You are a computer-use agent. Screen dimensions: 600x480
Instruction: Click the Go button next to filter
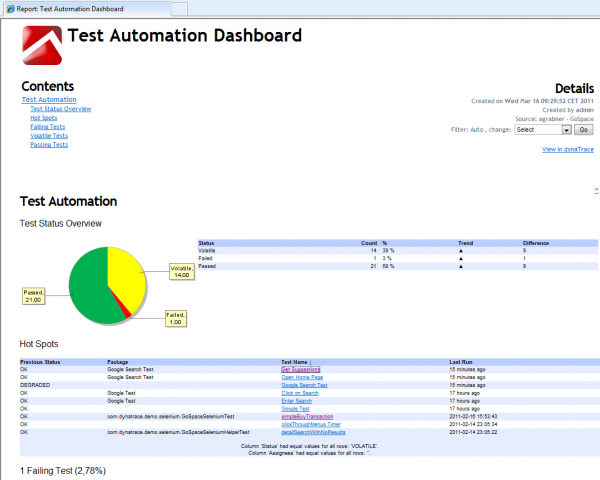point(584,130)
